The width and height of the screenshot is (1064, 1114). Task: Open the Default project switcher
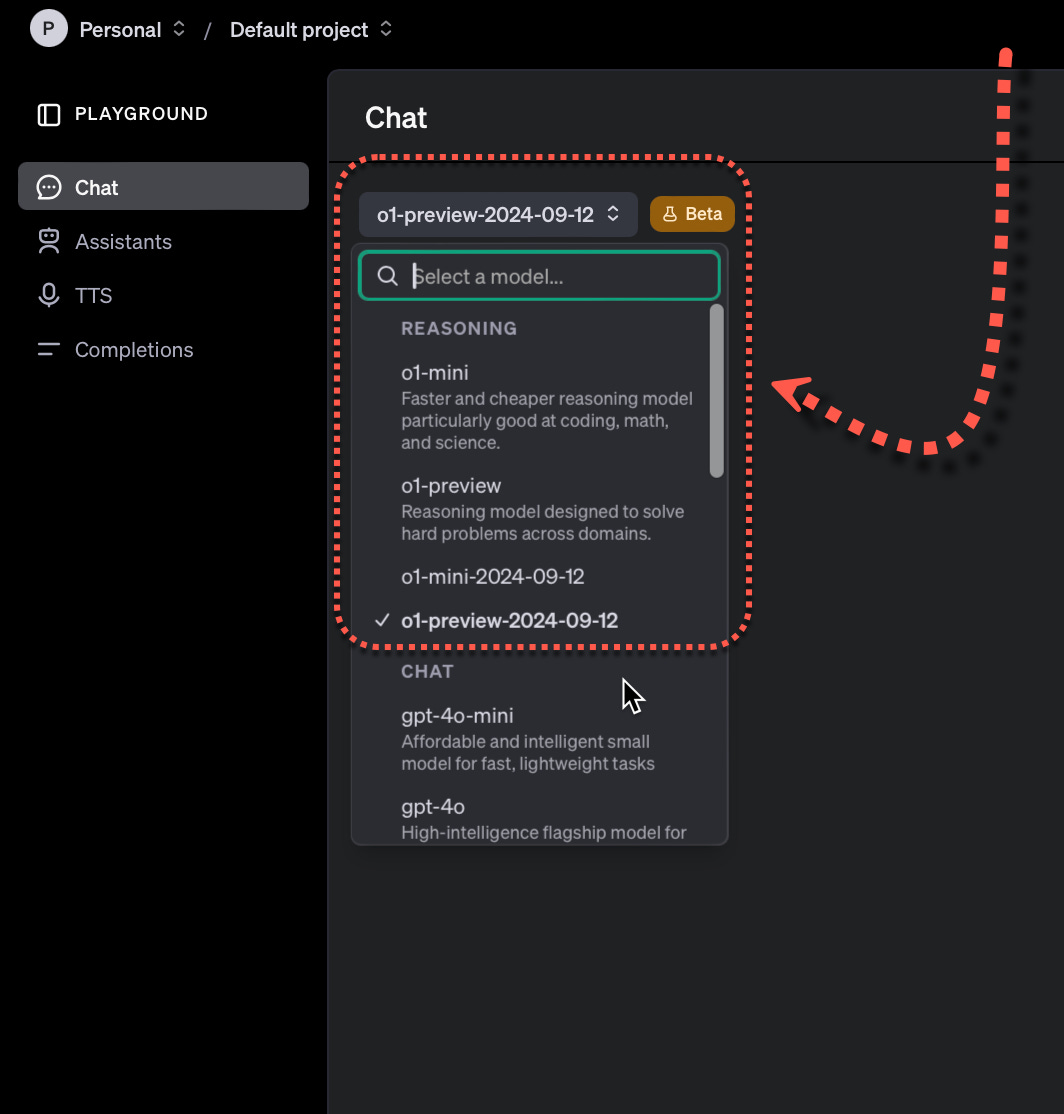coord(311,30)
